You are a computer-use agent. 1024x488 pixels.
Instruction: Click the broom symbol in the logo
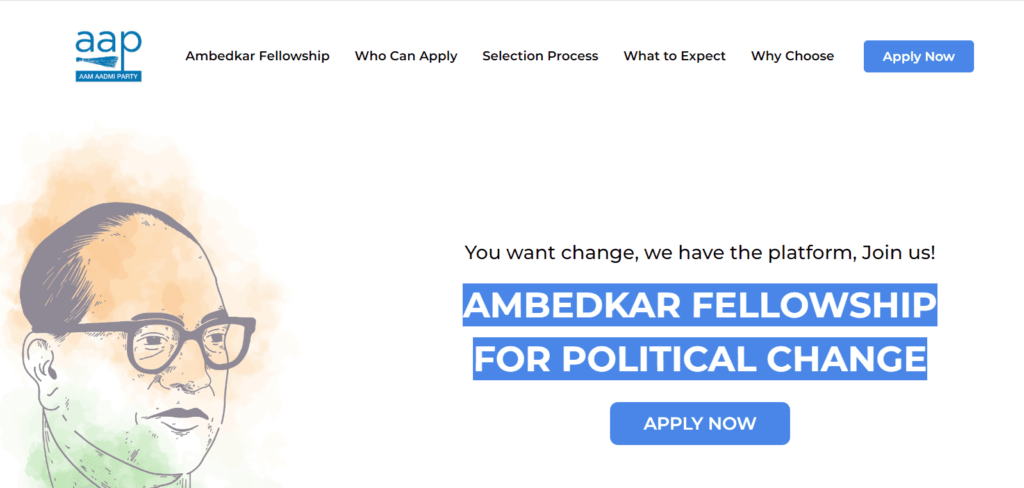coord(98,61)
